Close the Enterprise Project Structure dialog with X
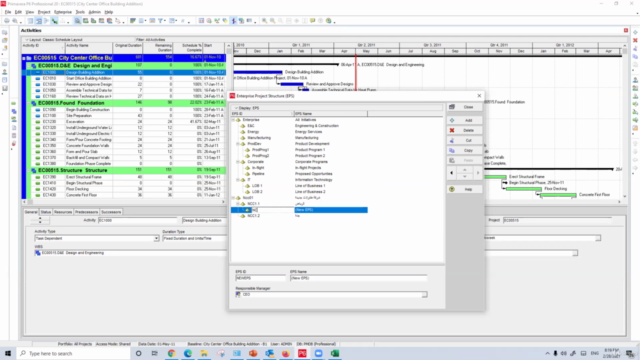 coord(479,96)
